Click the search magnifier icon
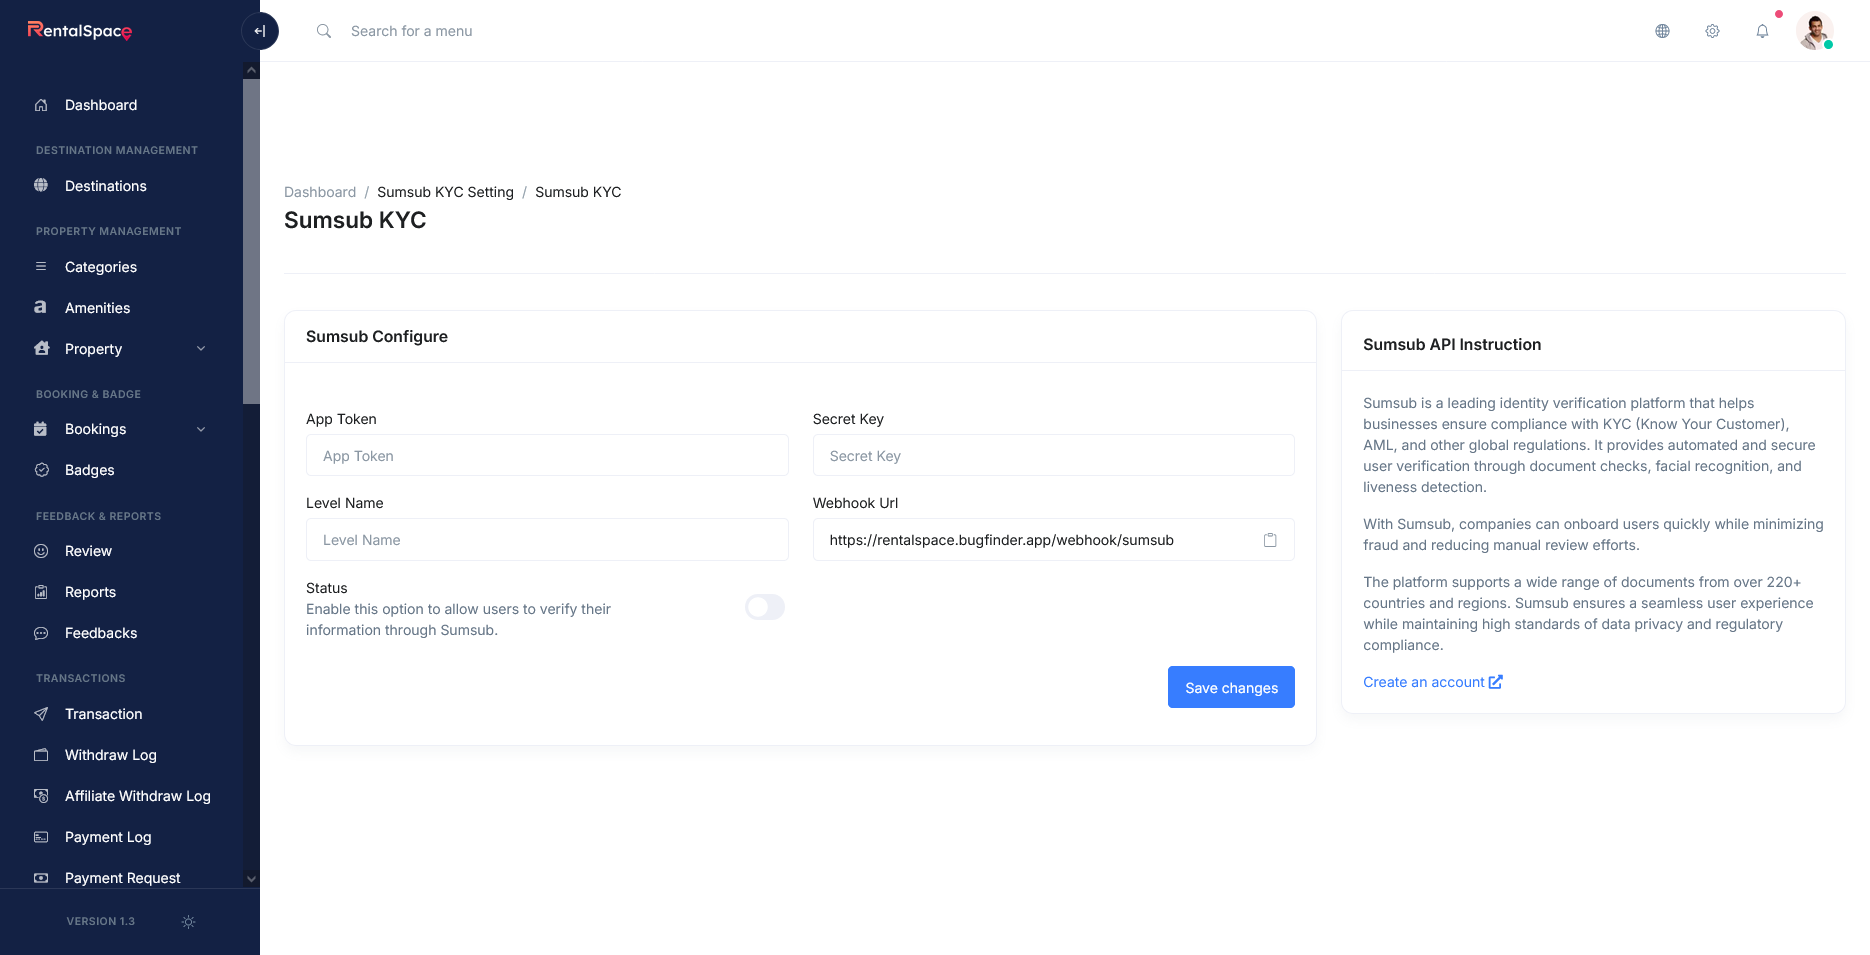 [x=324, y=31]
